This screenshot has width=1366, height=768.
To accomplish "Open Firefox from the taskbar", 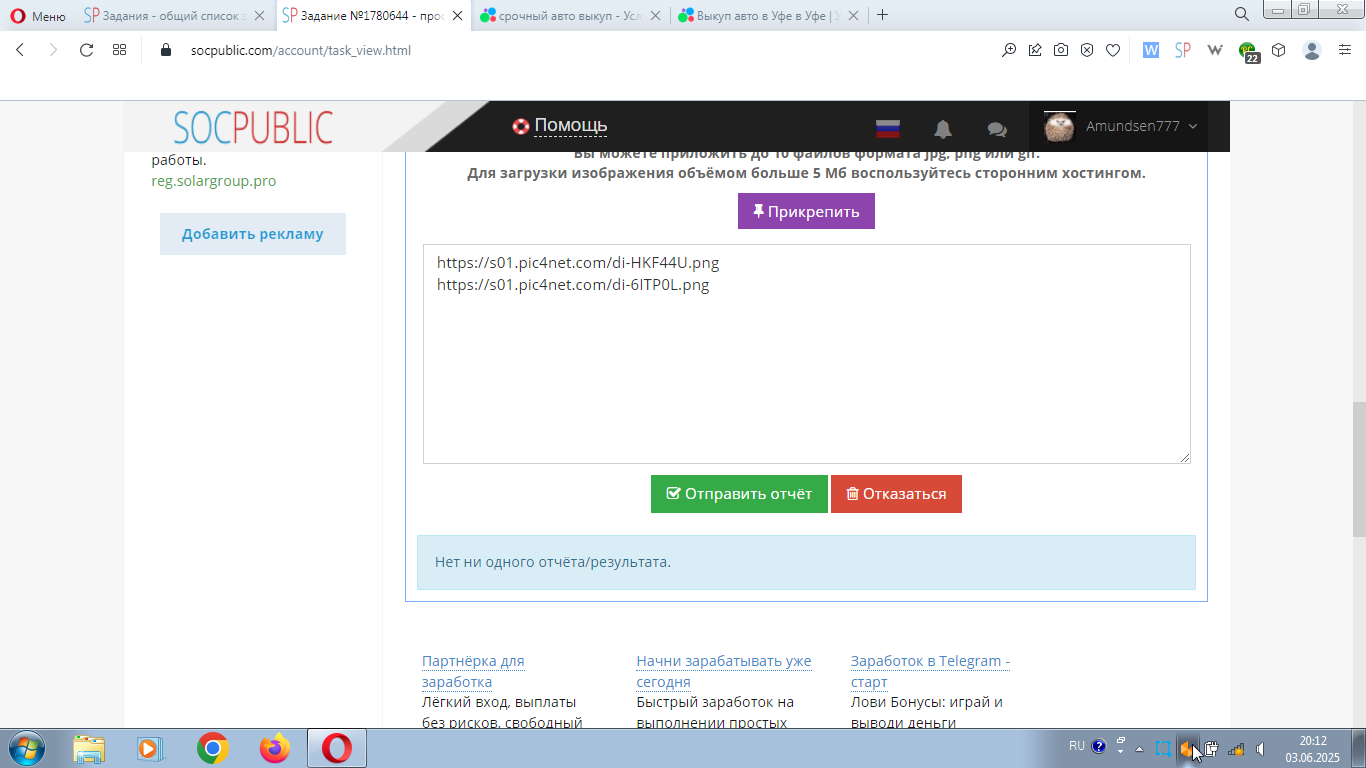I will coord(274,748).
